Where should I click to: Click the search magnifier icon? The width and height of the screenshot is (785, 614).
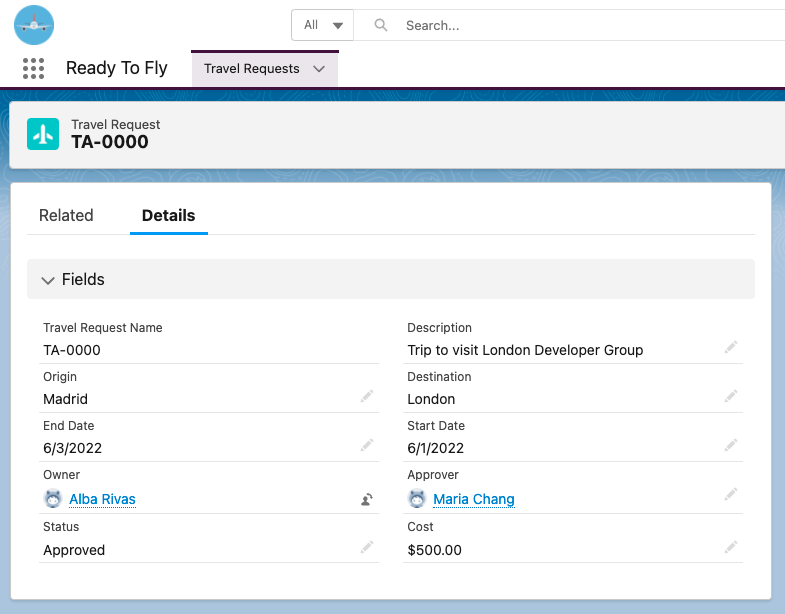(x=381, y=25)
